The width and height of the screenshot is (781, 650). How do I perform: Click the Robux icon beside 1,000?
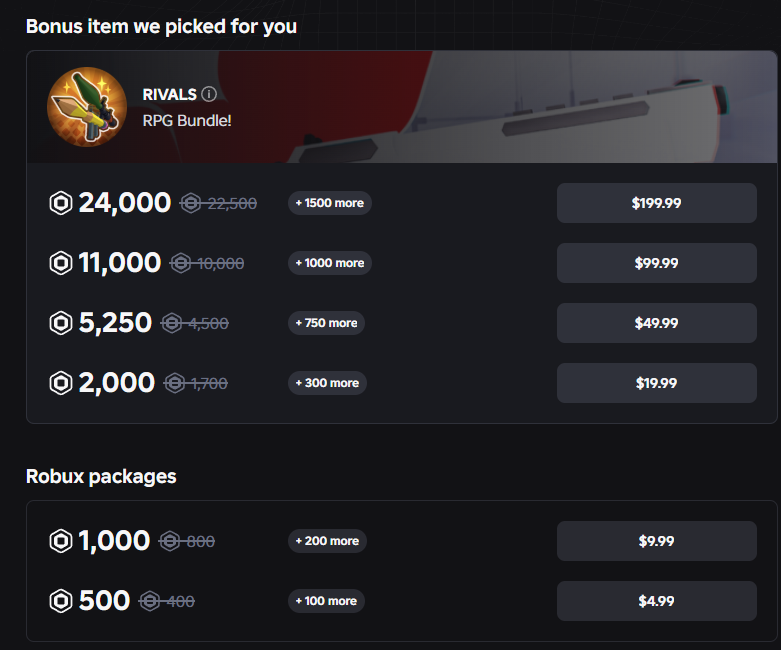61,541
